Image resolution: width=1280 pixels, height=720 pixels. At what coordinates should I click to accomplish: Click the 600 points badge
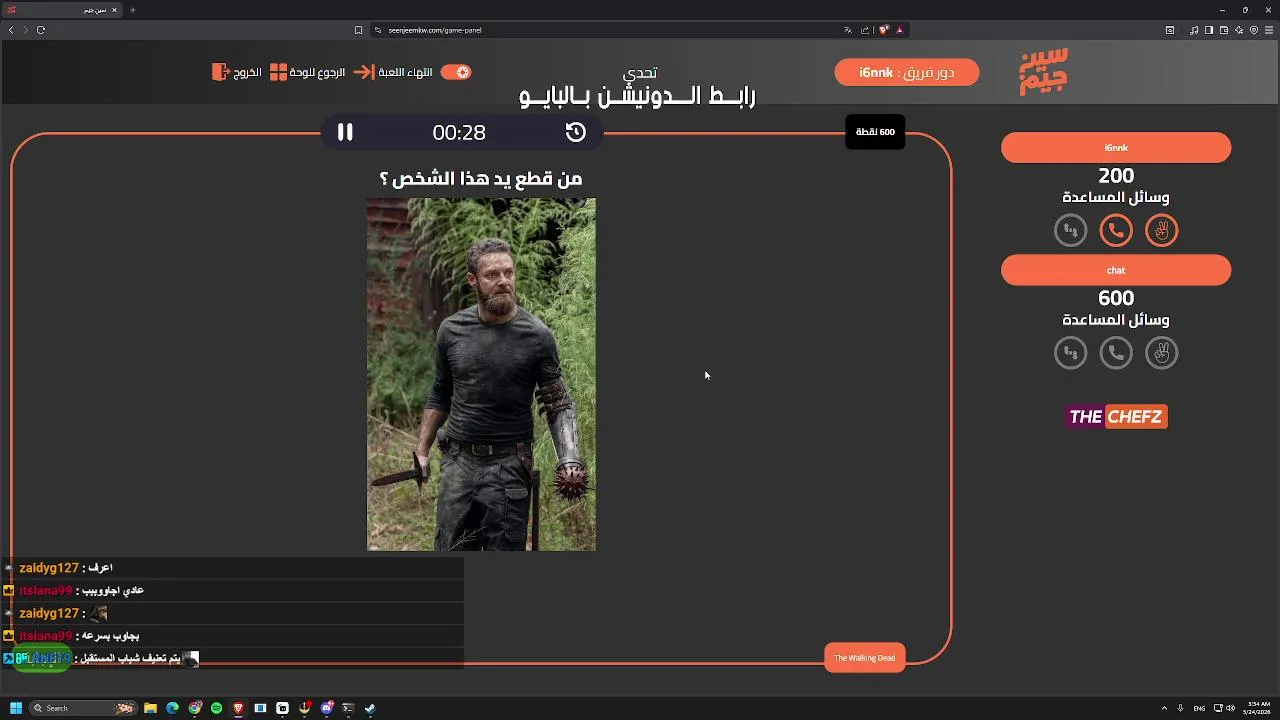click(x=875, y=132)
